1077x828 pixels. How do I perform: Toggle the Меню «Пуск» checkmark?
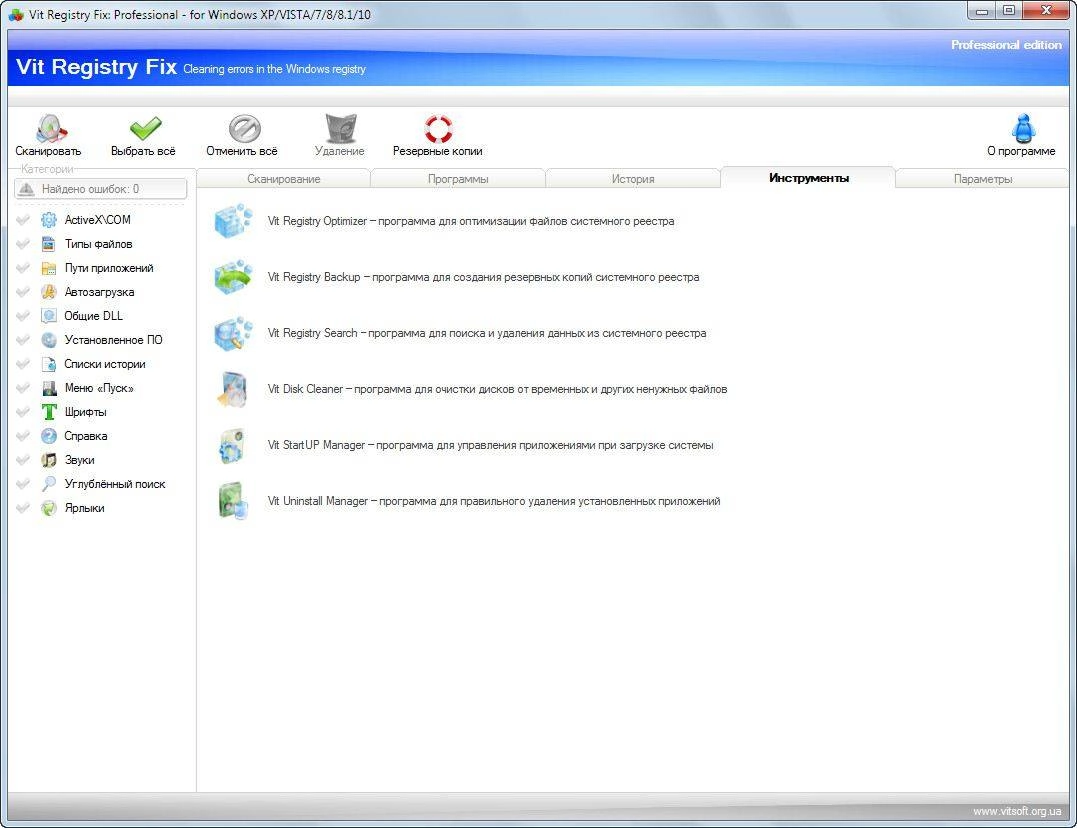[x=23, y=388]
